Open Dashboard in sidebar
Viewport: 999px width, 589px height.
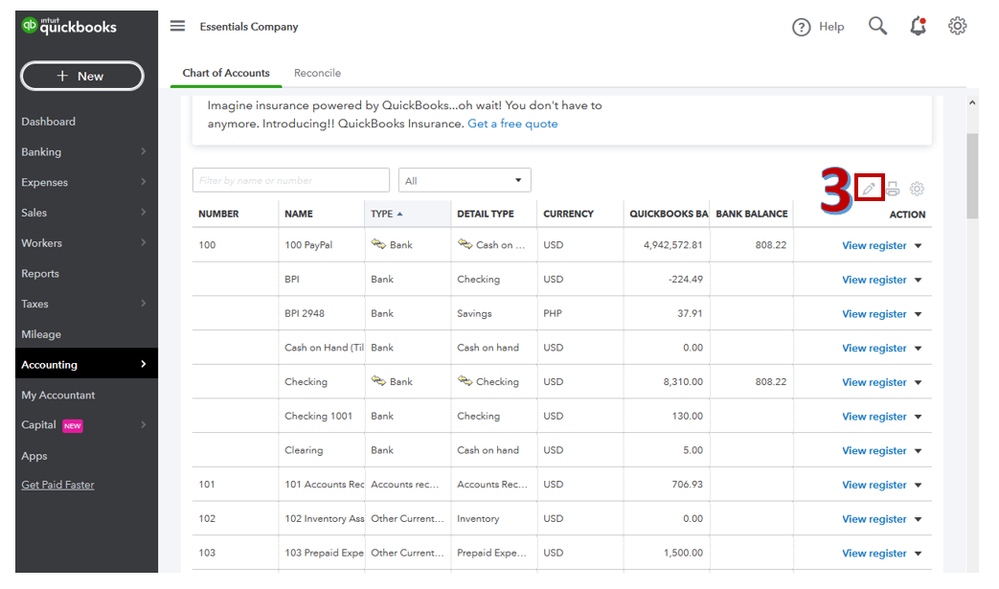48,121
